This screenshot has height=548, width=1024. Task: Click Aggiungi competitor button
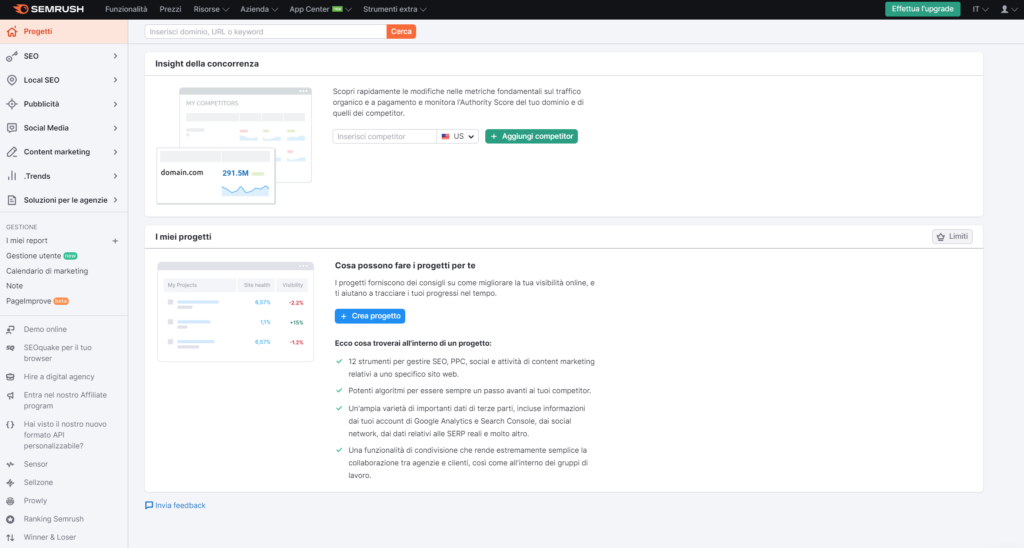(x=531, y=137)
